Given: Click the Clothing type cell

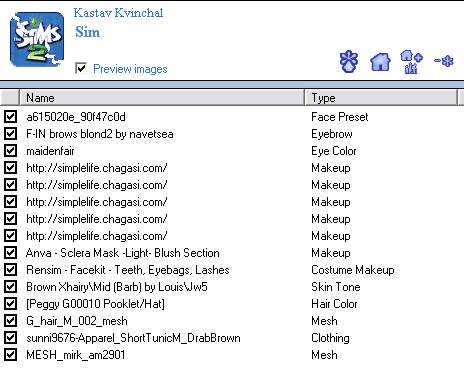Looking at the screenshot, I should tap(330, 338).
